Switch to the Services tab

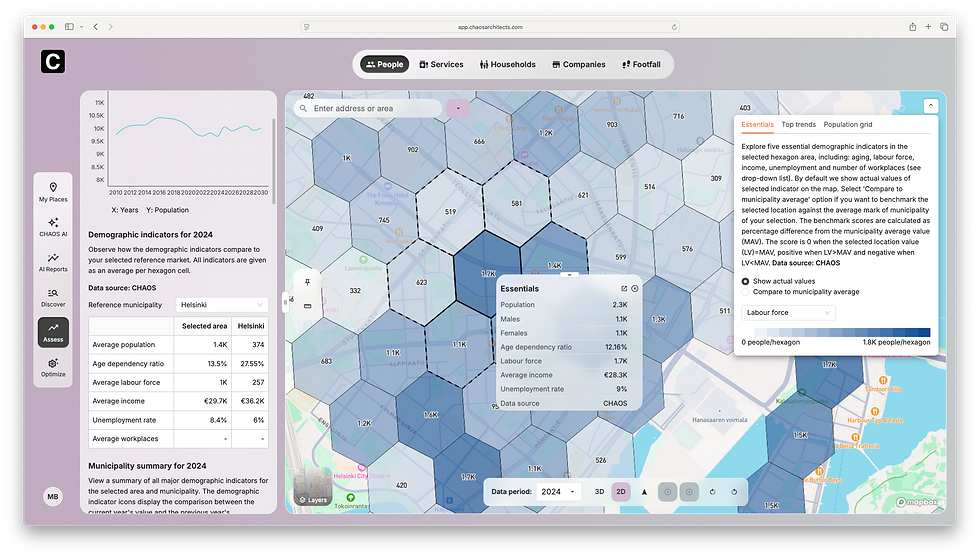coord(441,64)
